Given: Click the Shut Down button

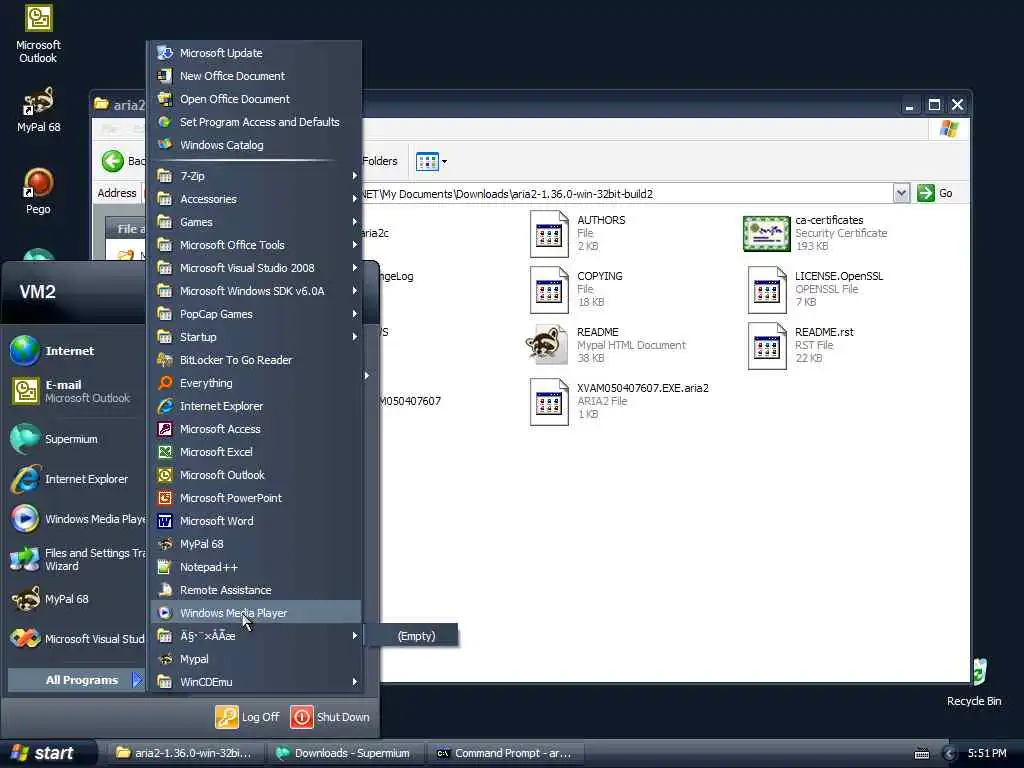Looking at the screenshot, I should pos(330,717).
